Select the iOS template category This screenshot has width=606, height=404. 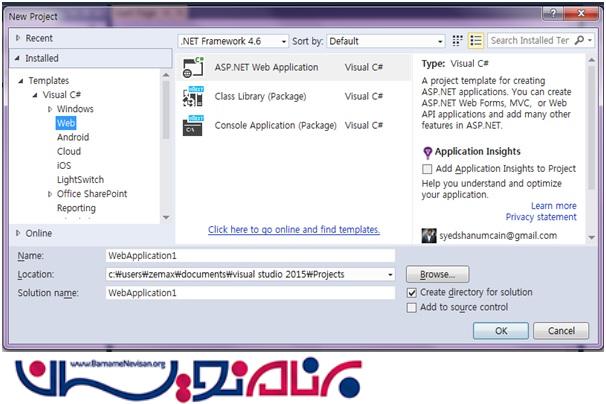(64, 165)
